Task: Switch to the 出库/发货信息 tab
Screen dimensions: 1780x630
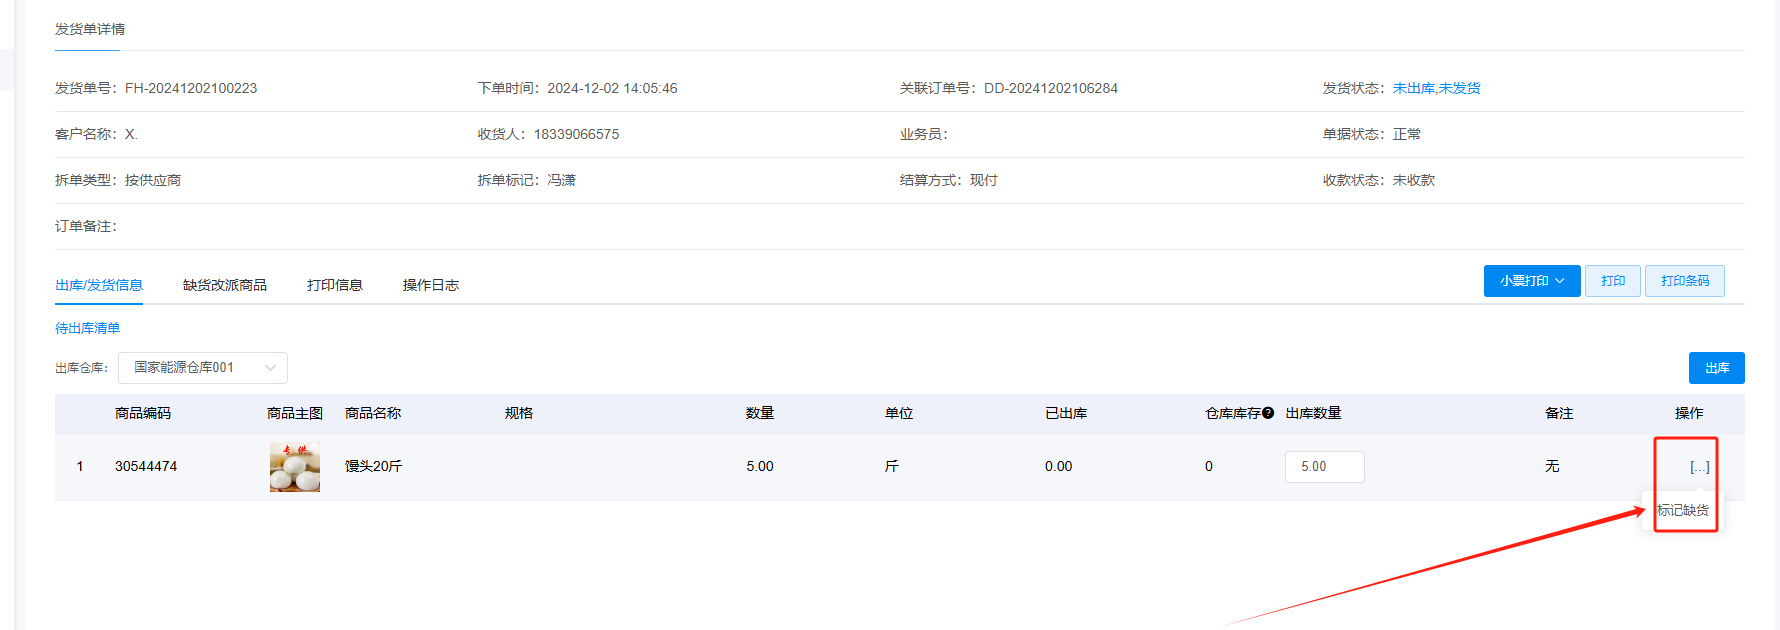Action: coord(99,285)
